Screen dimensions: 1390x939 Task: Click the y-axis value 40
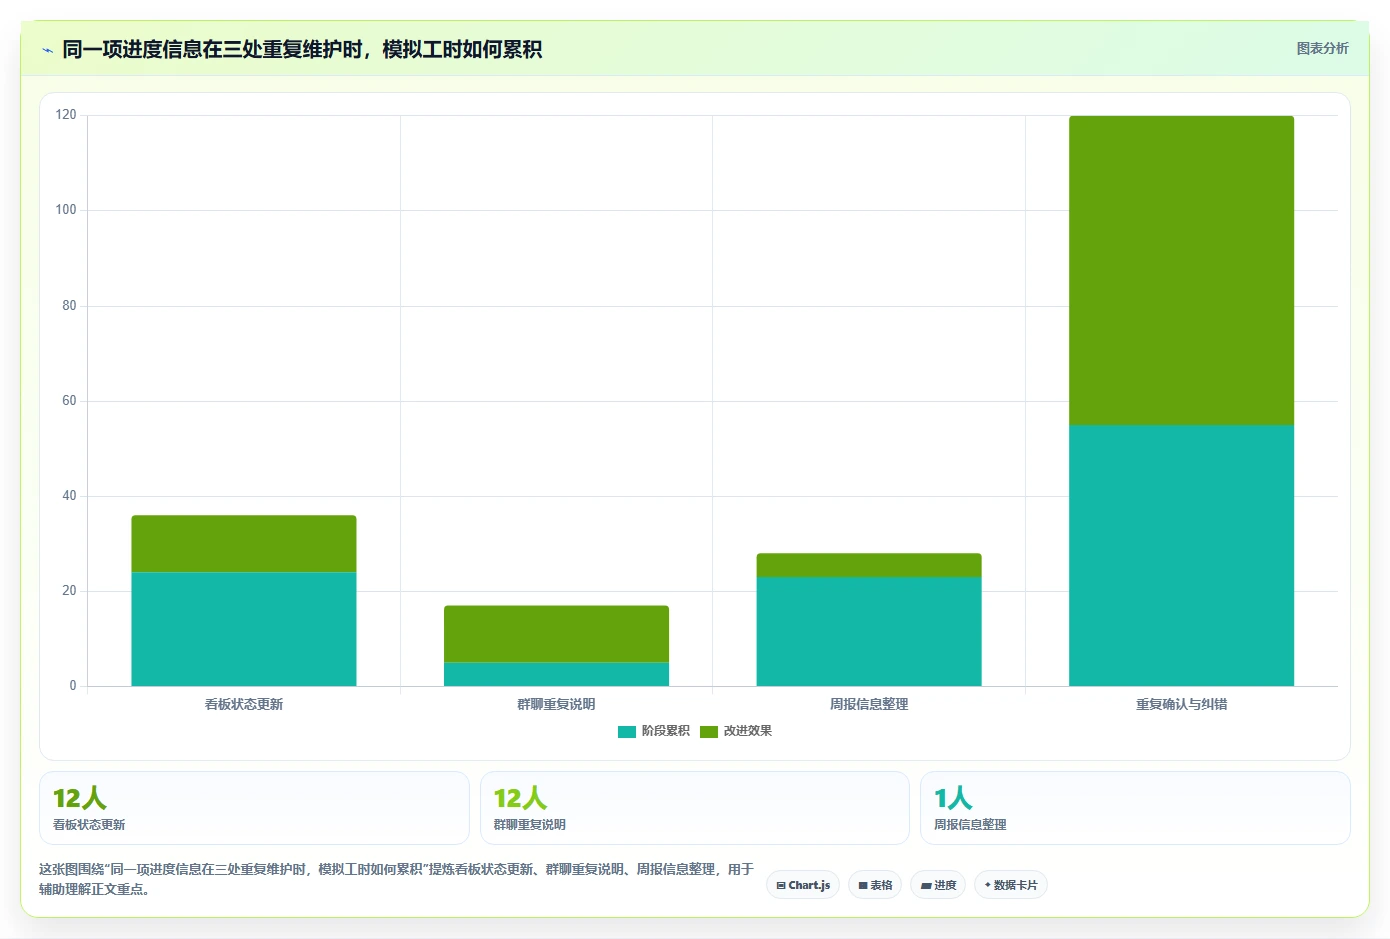click(69, 496)
